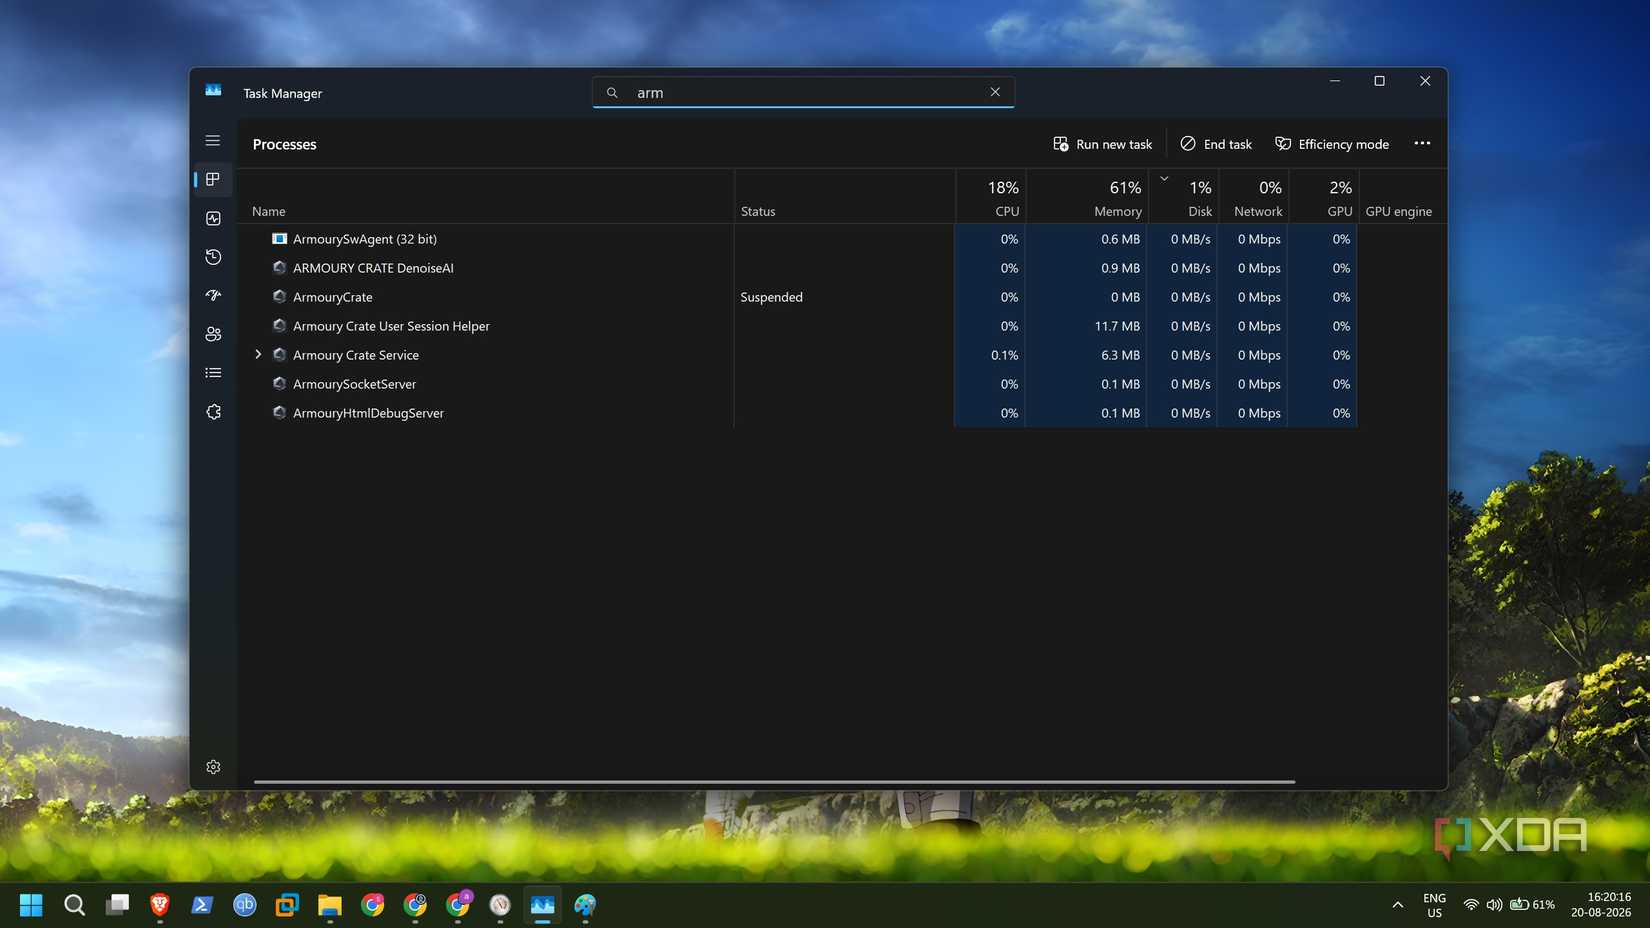Open the App history page in sidebar
This screenshot has height=928, width=1650.
[213, 257]
